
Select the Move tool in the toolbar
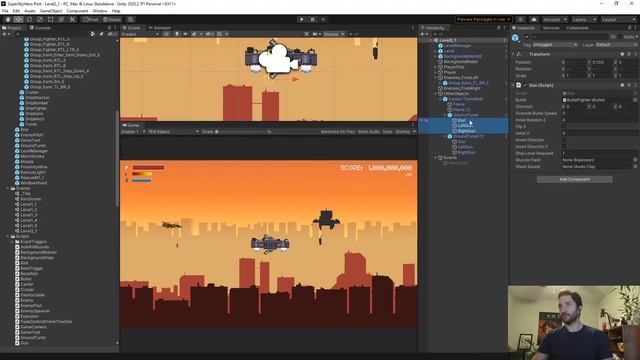pos(18,19)
